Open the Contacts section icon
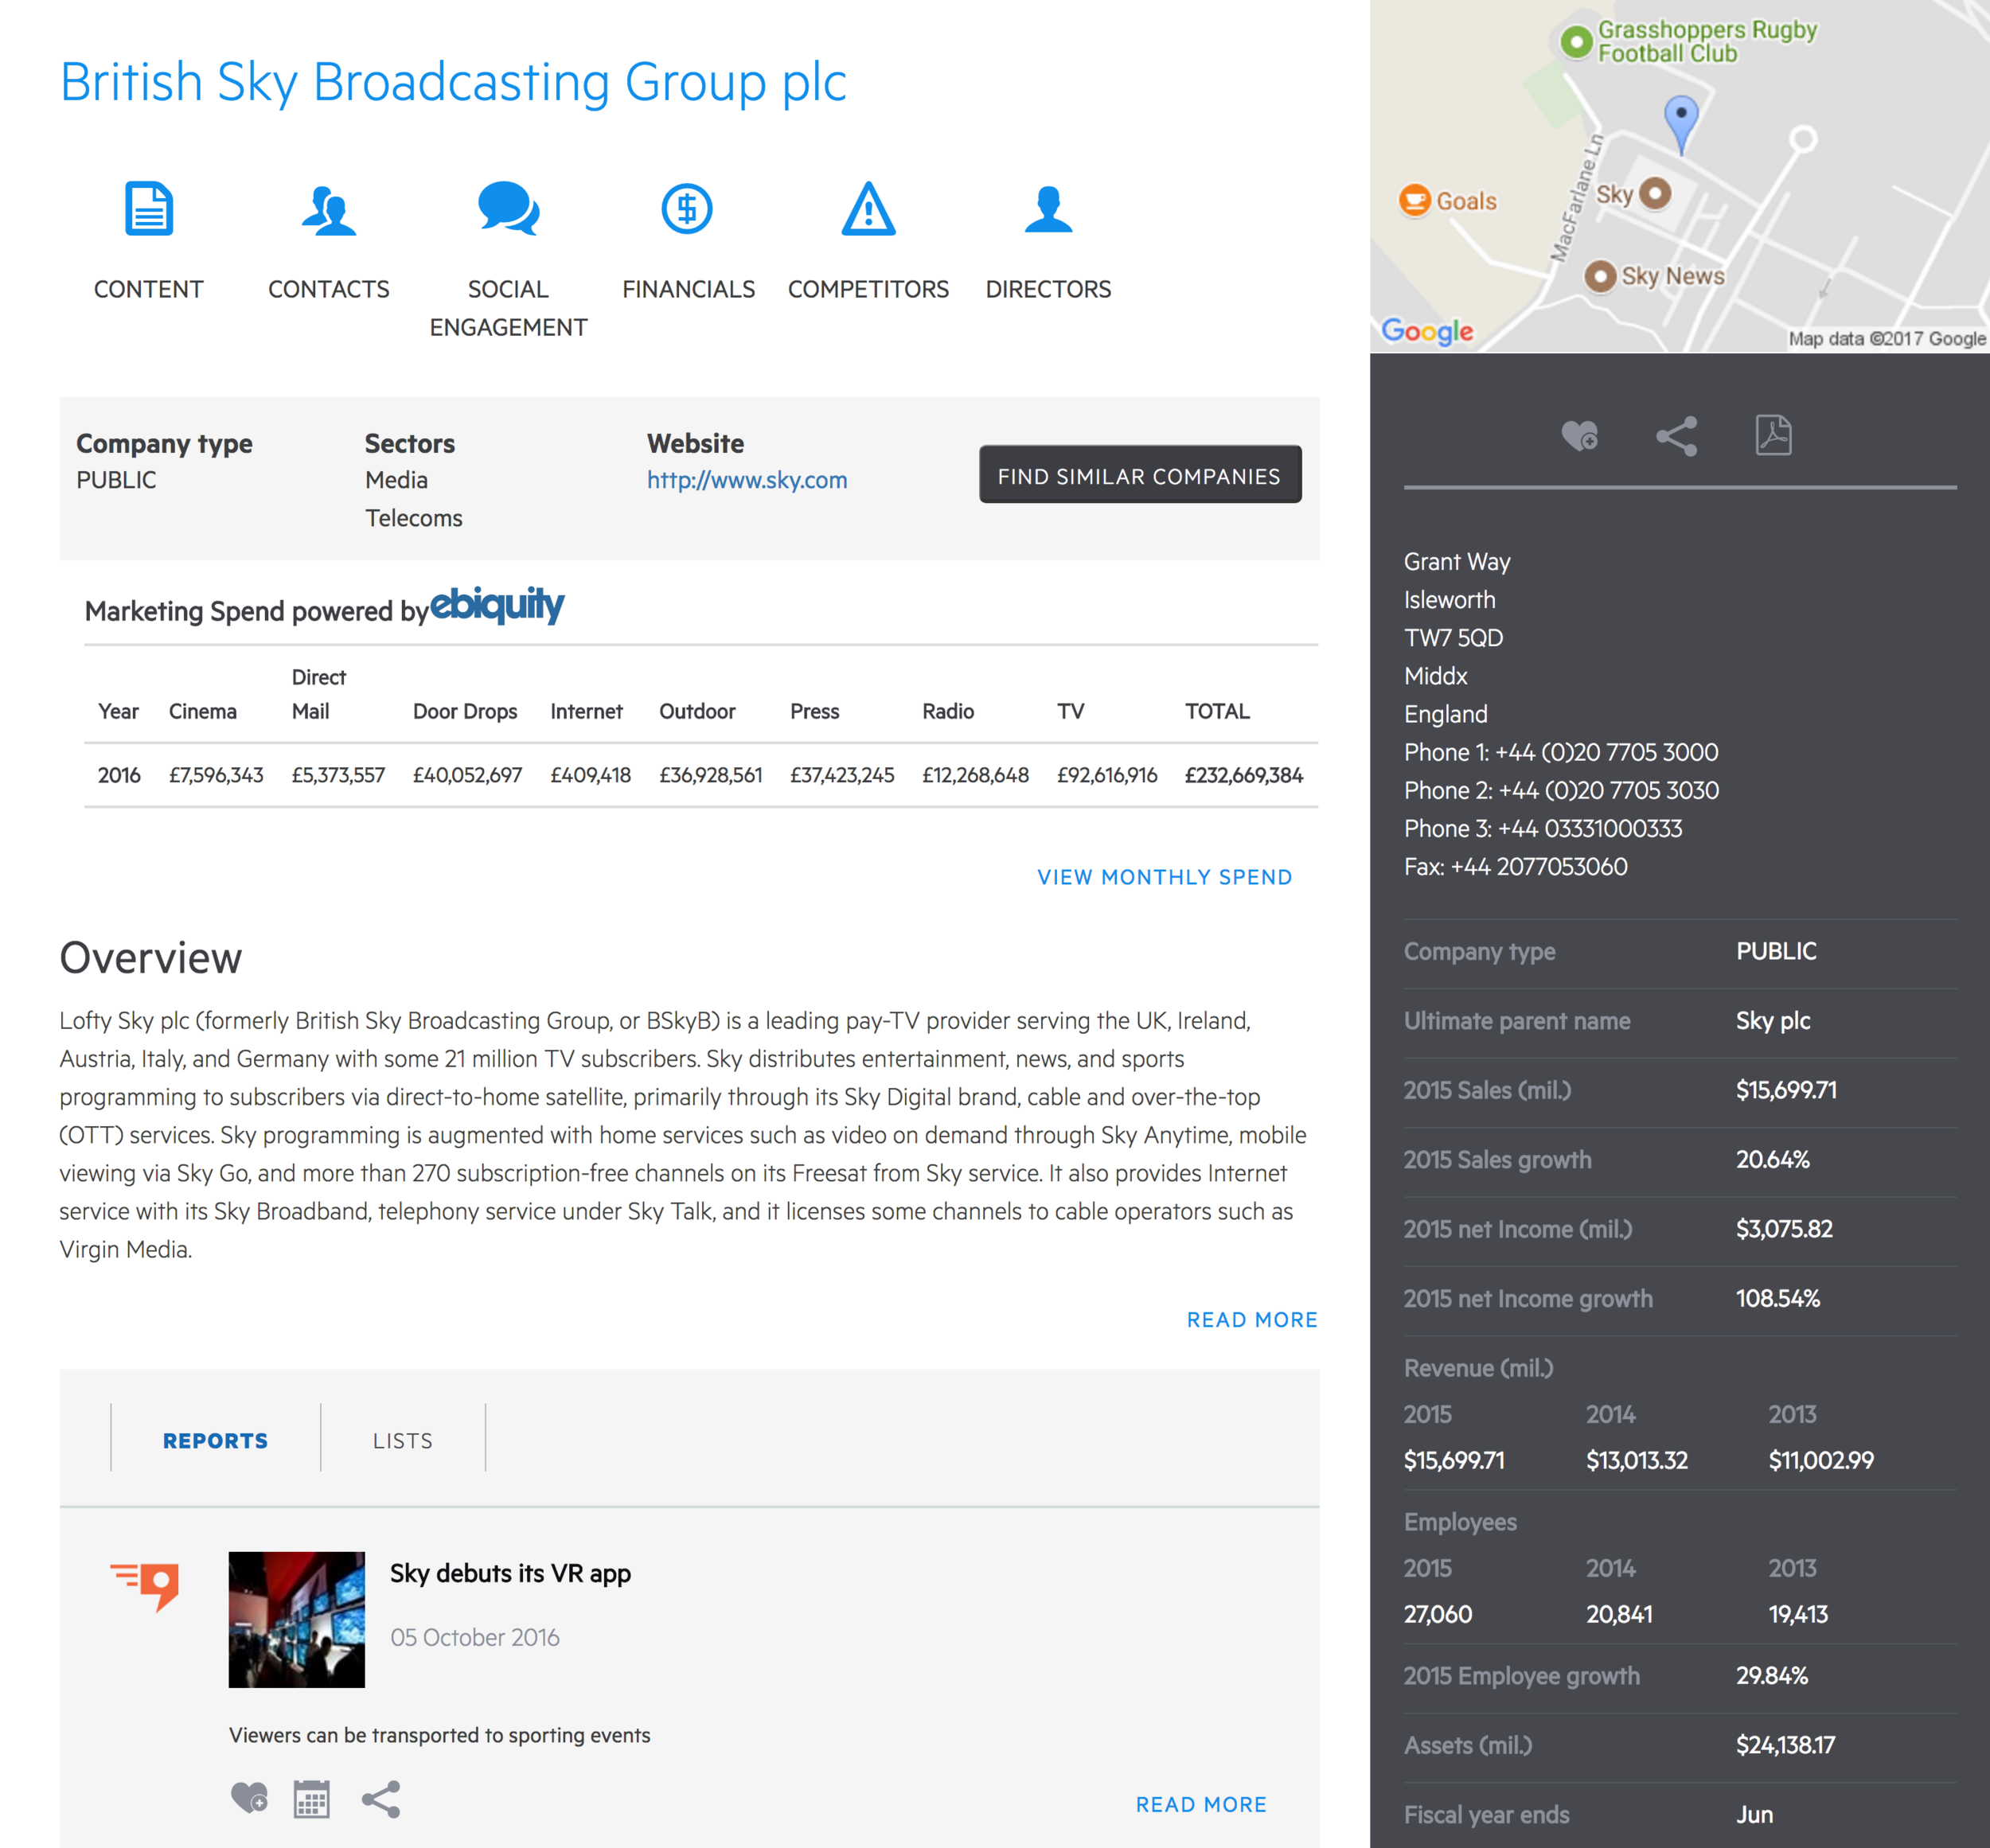Image resolution: width=1990 pixels, height=1848 pixels. tap(329, 210)
